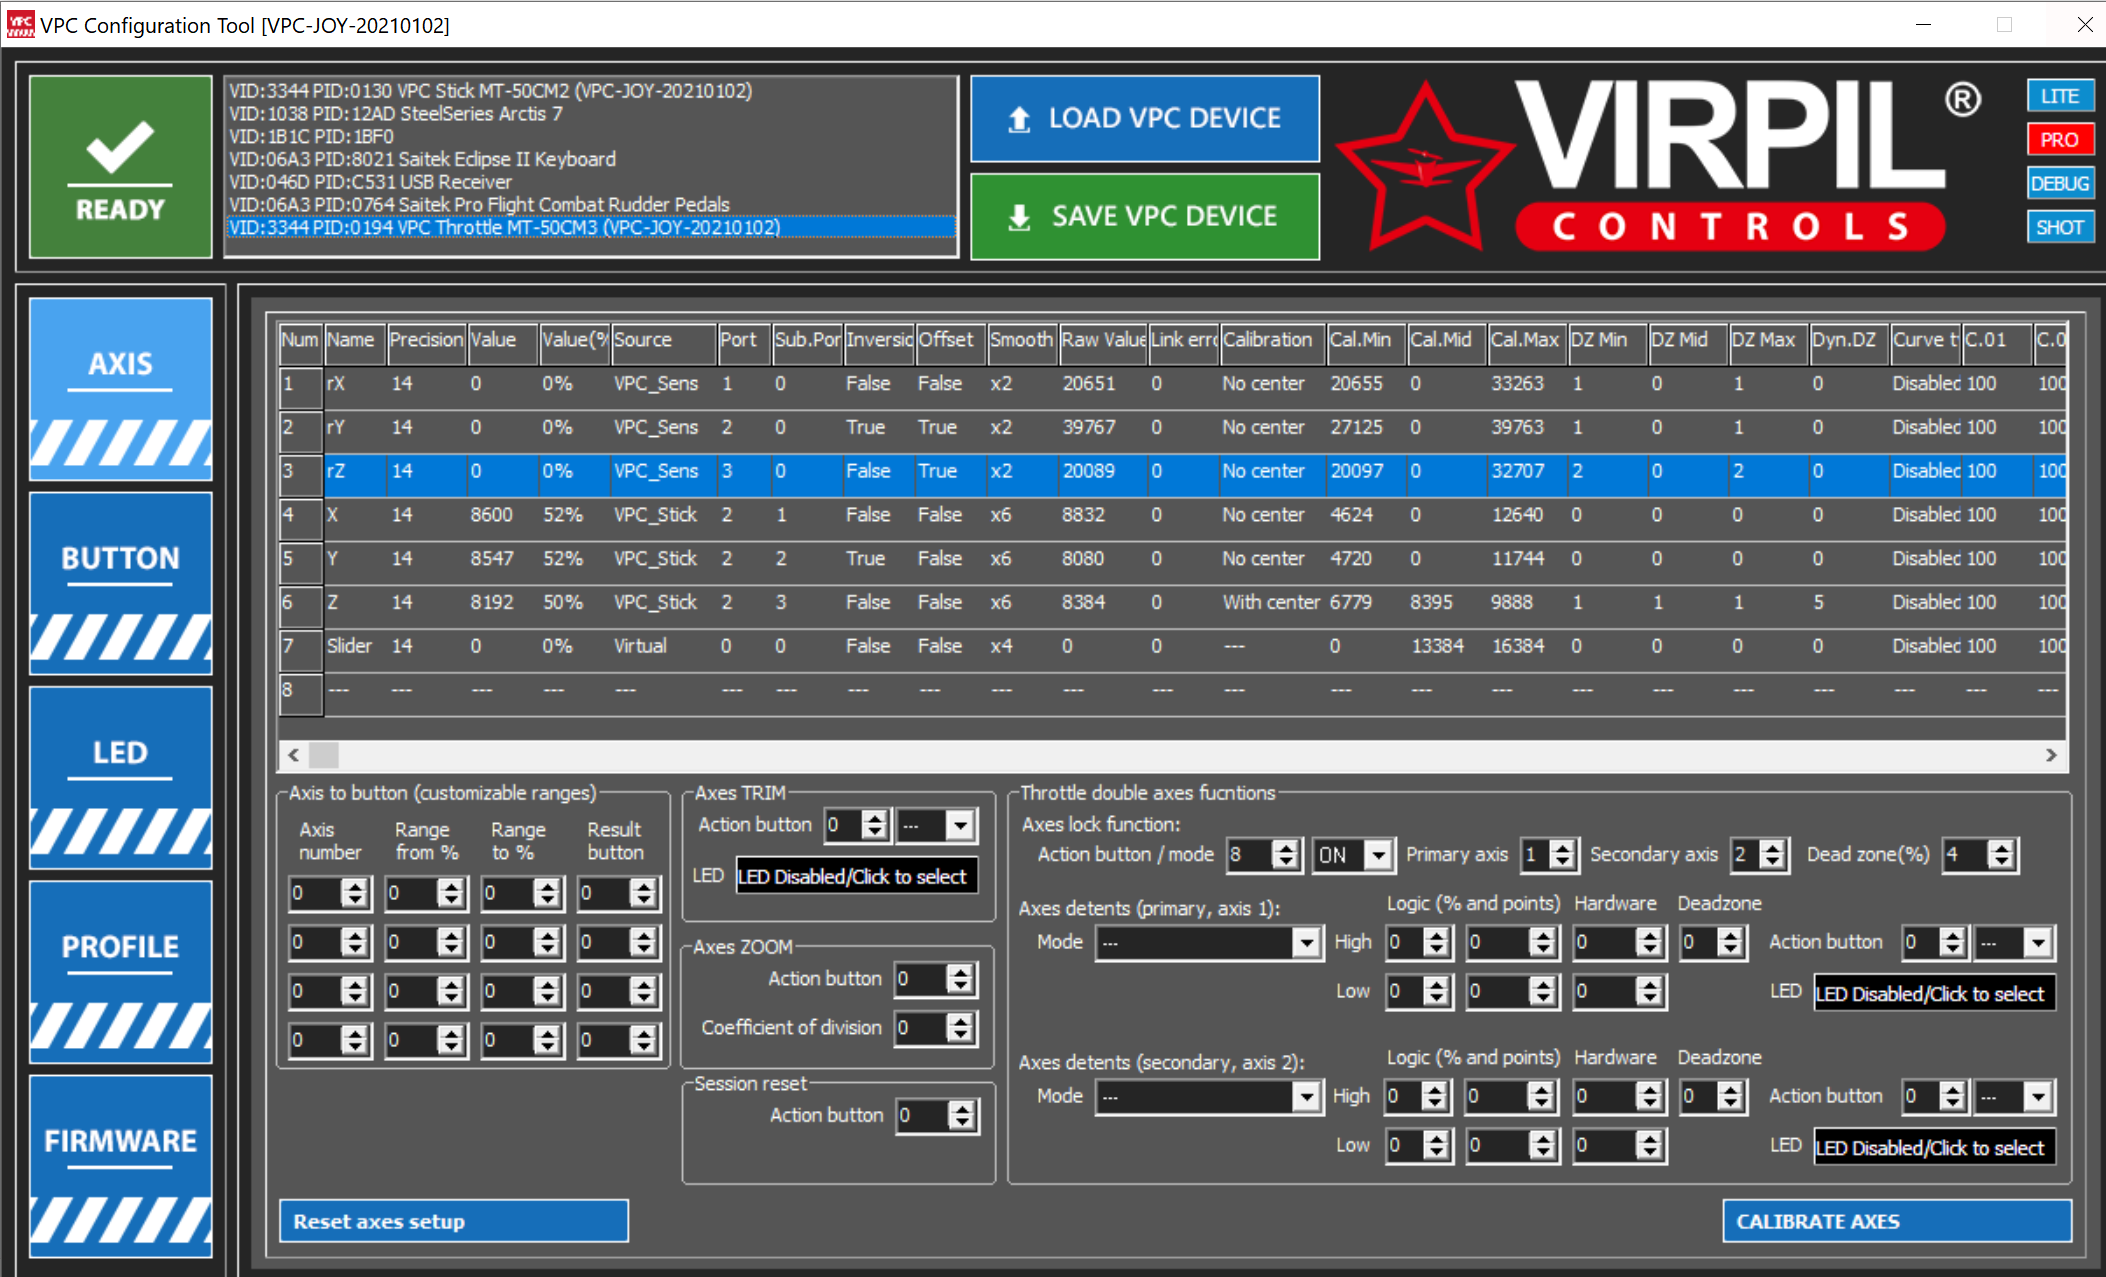Select VPC Throttle MT-50CM3 device entry

(590, 228)
